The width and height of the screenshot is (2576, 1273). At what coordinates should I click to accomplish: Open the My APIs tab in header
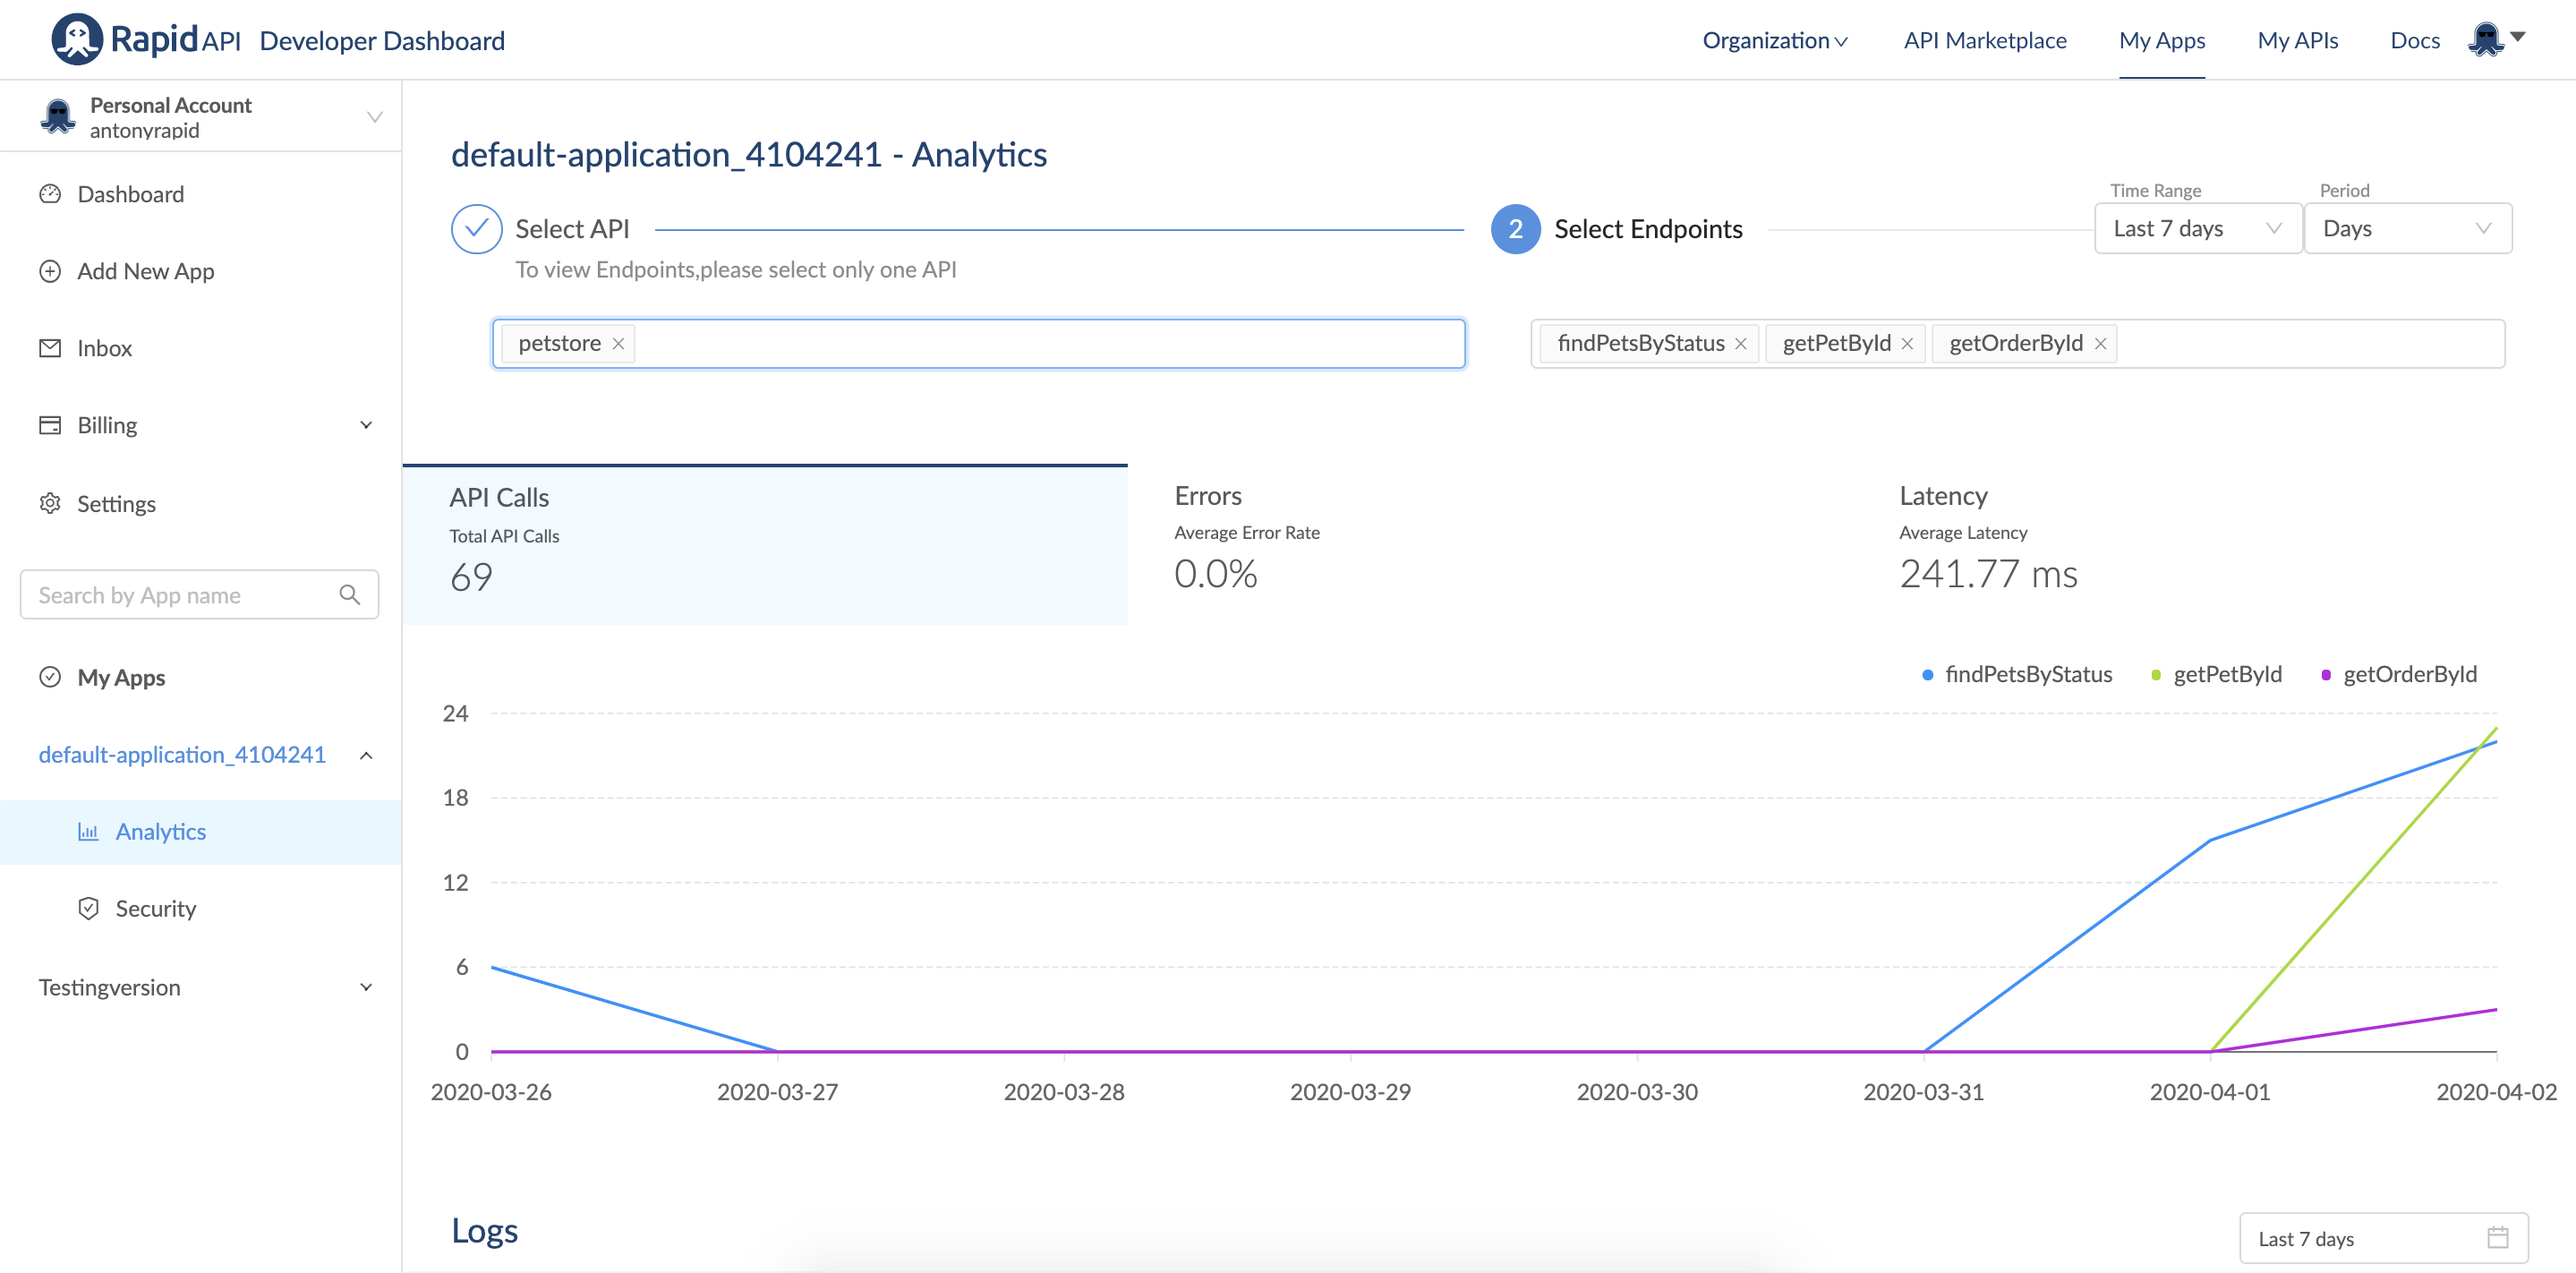(x=2297, y=40)
